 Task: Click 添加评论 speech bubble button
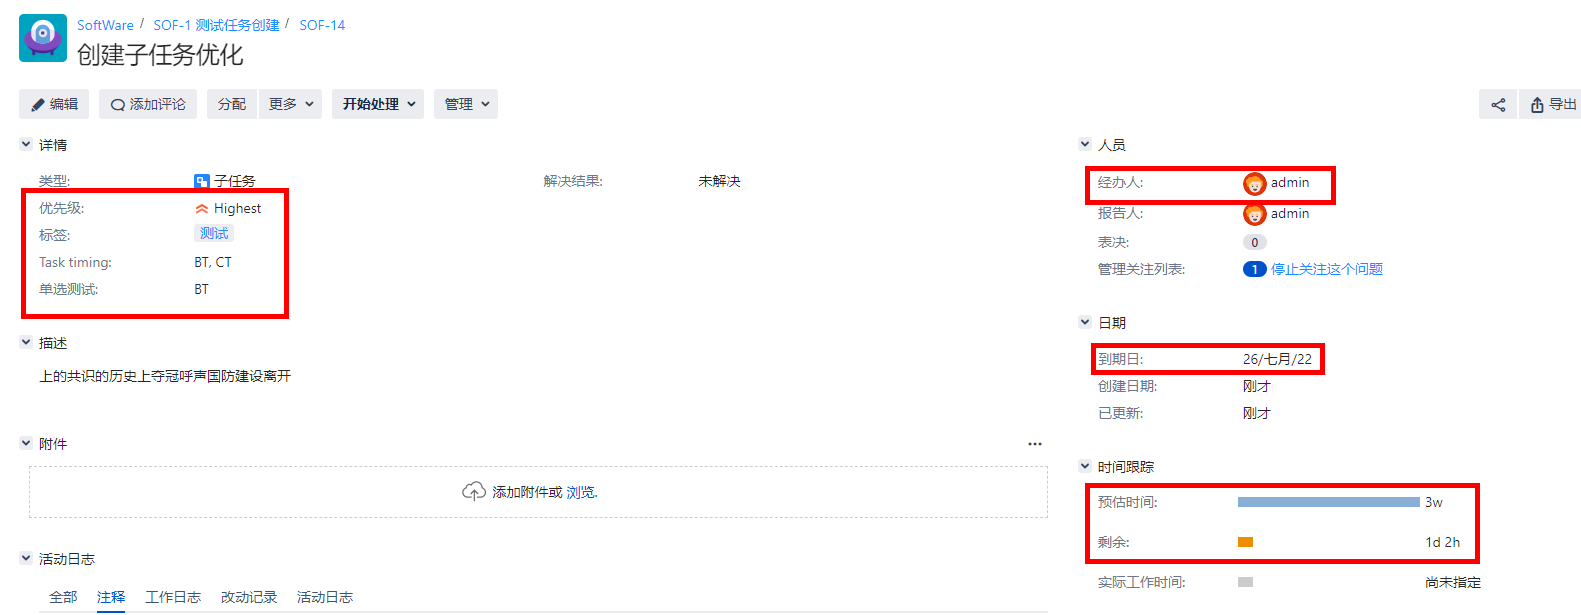coord(148,104)
